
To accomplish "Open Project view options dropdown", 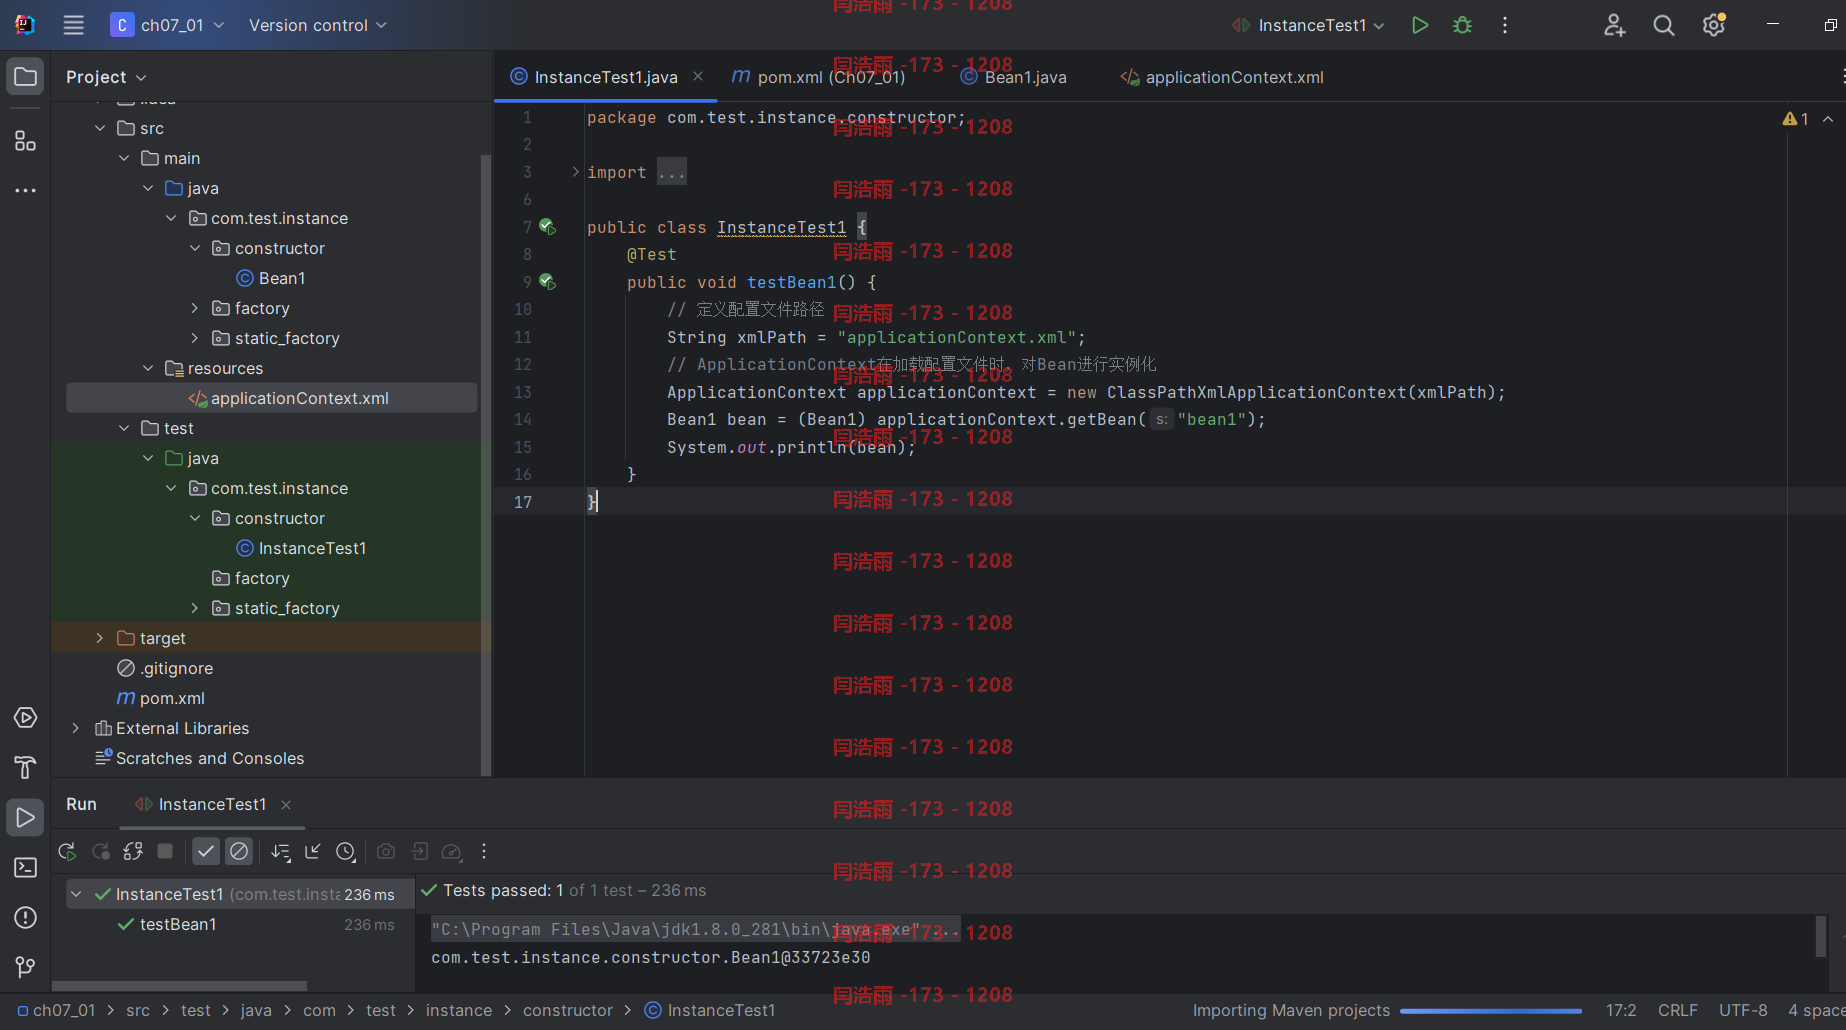I will coord(106,77).
